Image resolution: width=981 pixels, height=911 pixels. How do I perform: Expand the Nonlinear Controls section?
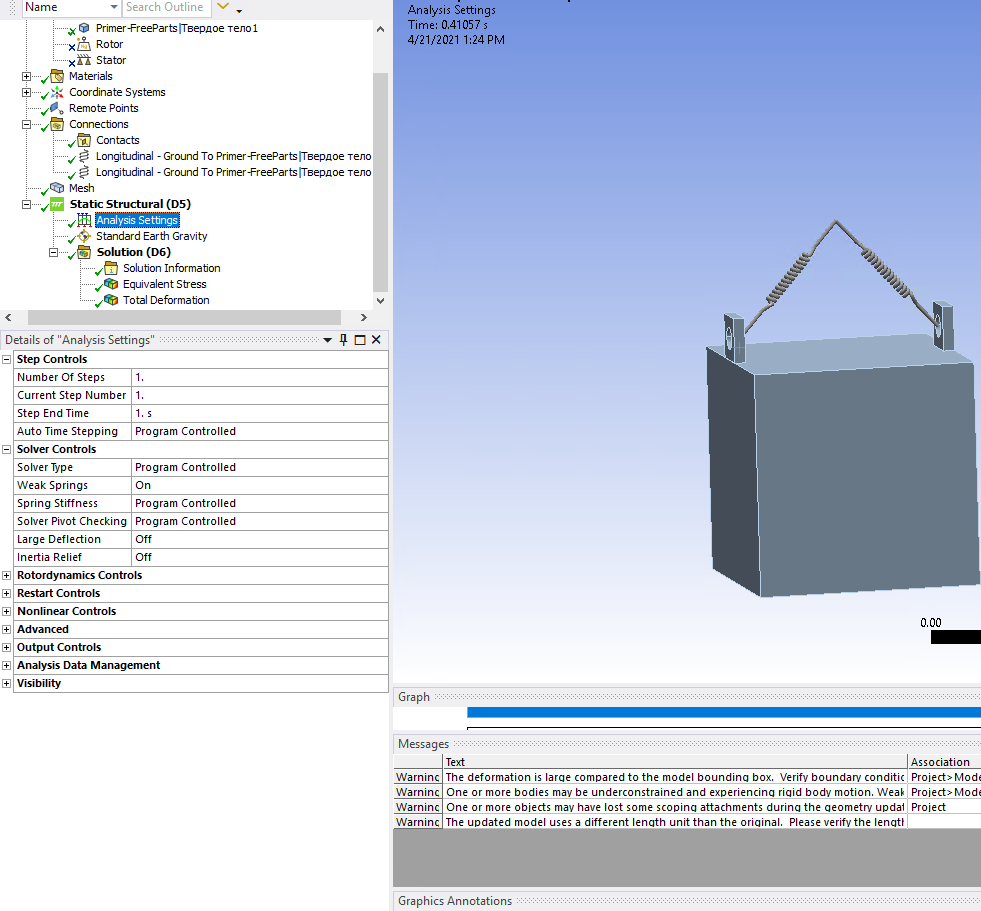pos(7,611)
